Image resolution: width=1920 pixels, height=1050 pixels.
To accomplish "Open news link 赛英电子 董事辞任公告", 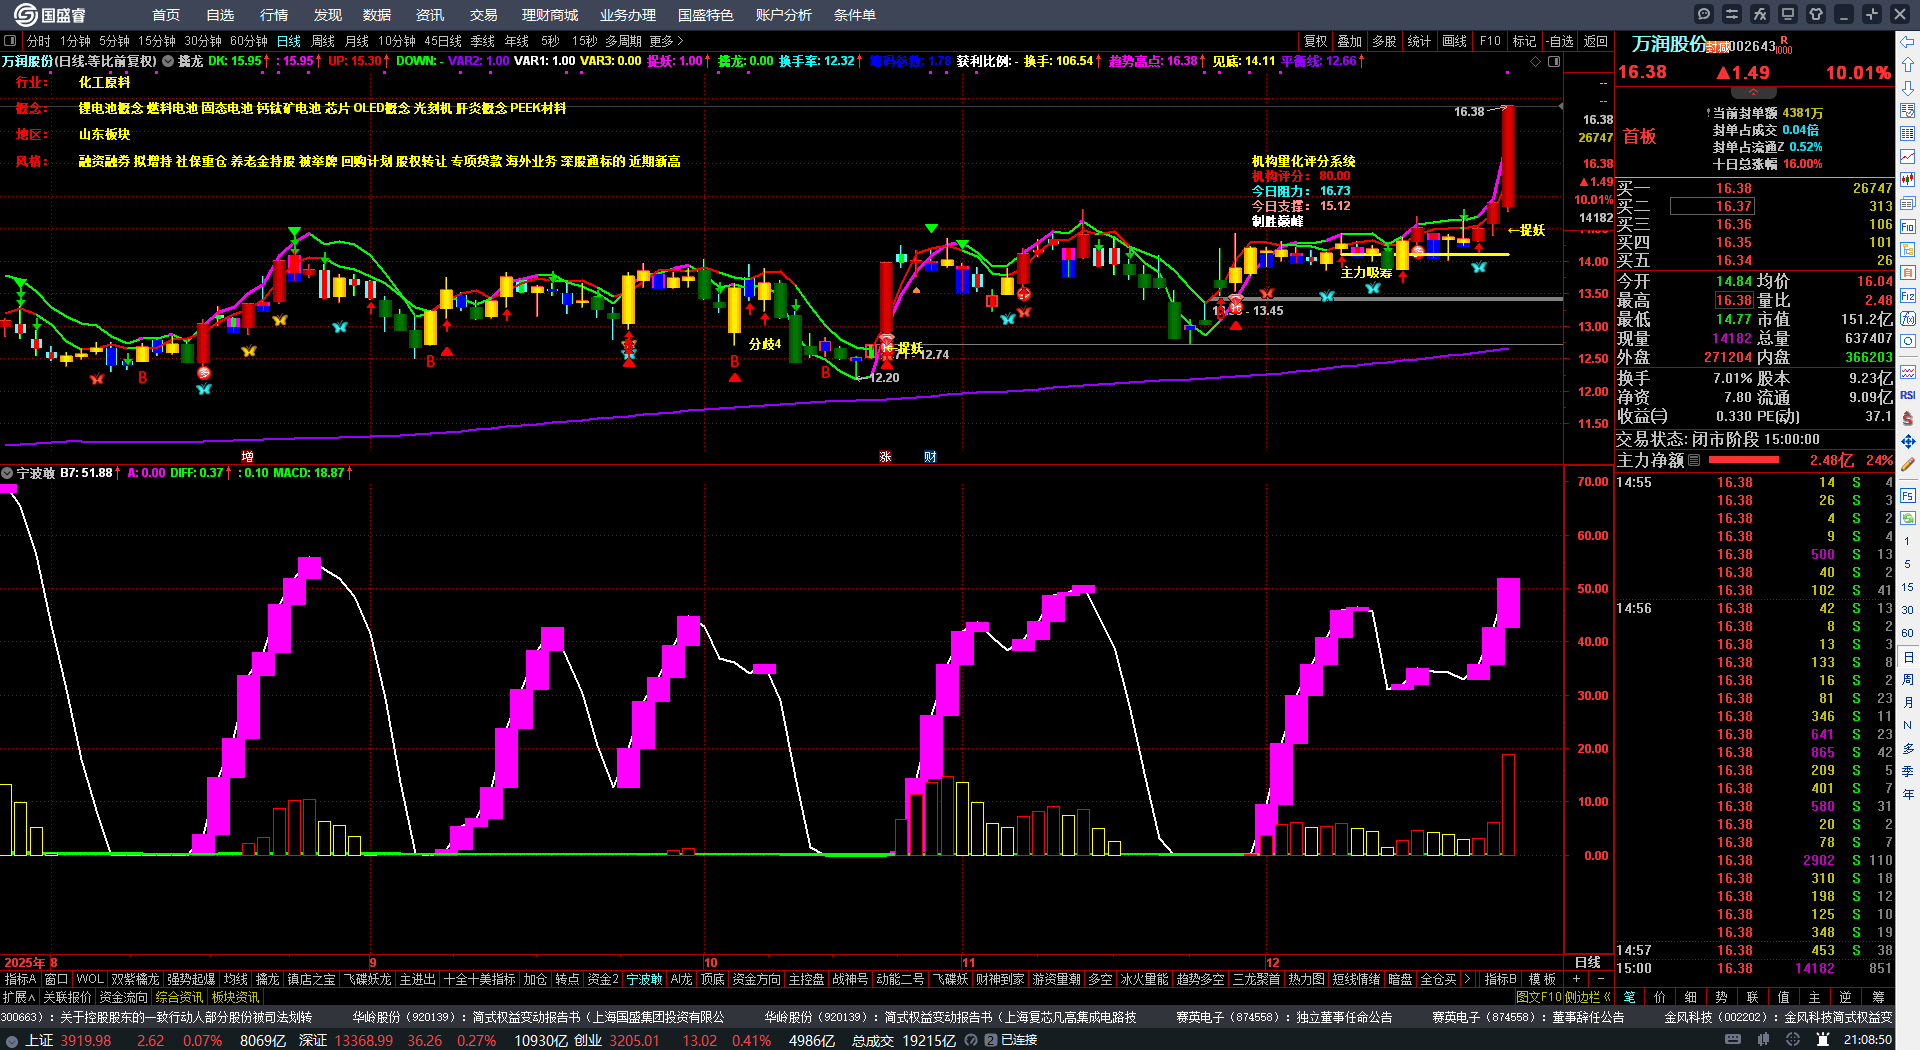I will point(1528,1017).
